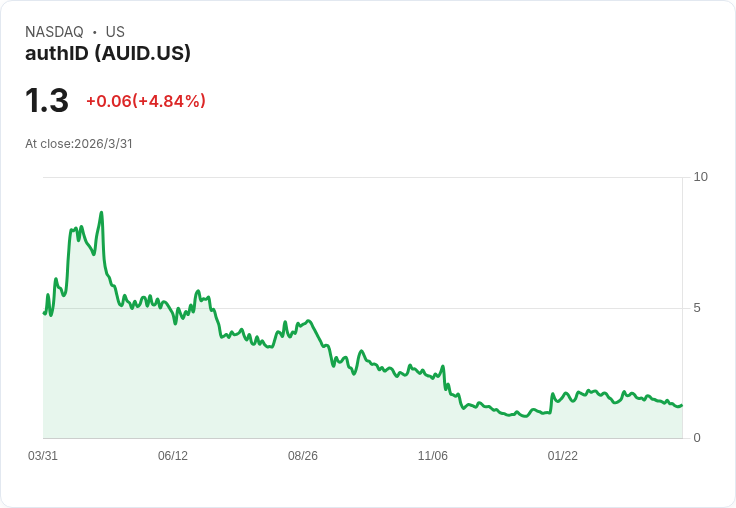The height and width of the screenshot is (508, 736).
Task: Click the leftmost start of the price line
Action: (44, 313)
